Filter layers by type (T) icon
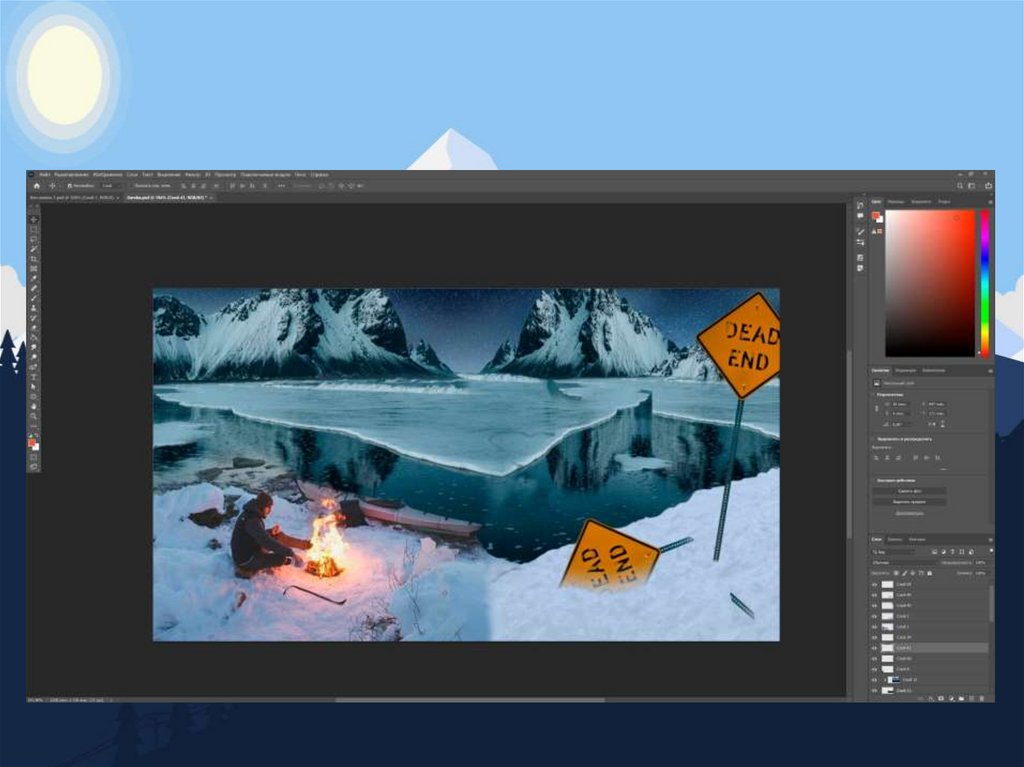Viewport: 1024px width, 767px height. coord(953,552)
